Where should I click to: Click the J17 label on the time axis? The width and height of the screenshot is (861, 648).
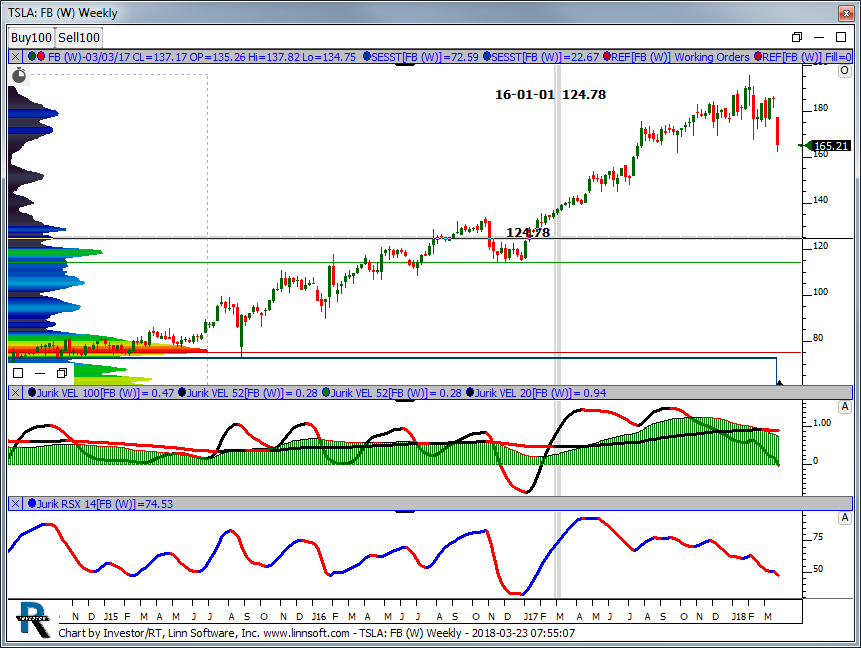(x=531, y=617)
